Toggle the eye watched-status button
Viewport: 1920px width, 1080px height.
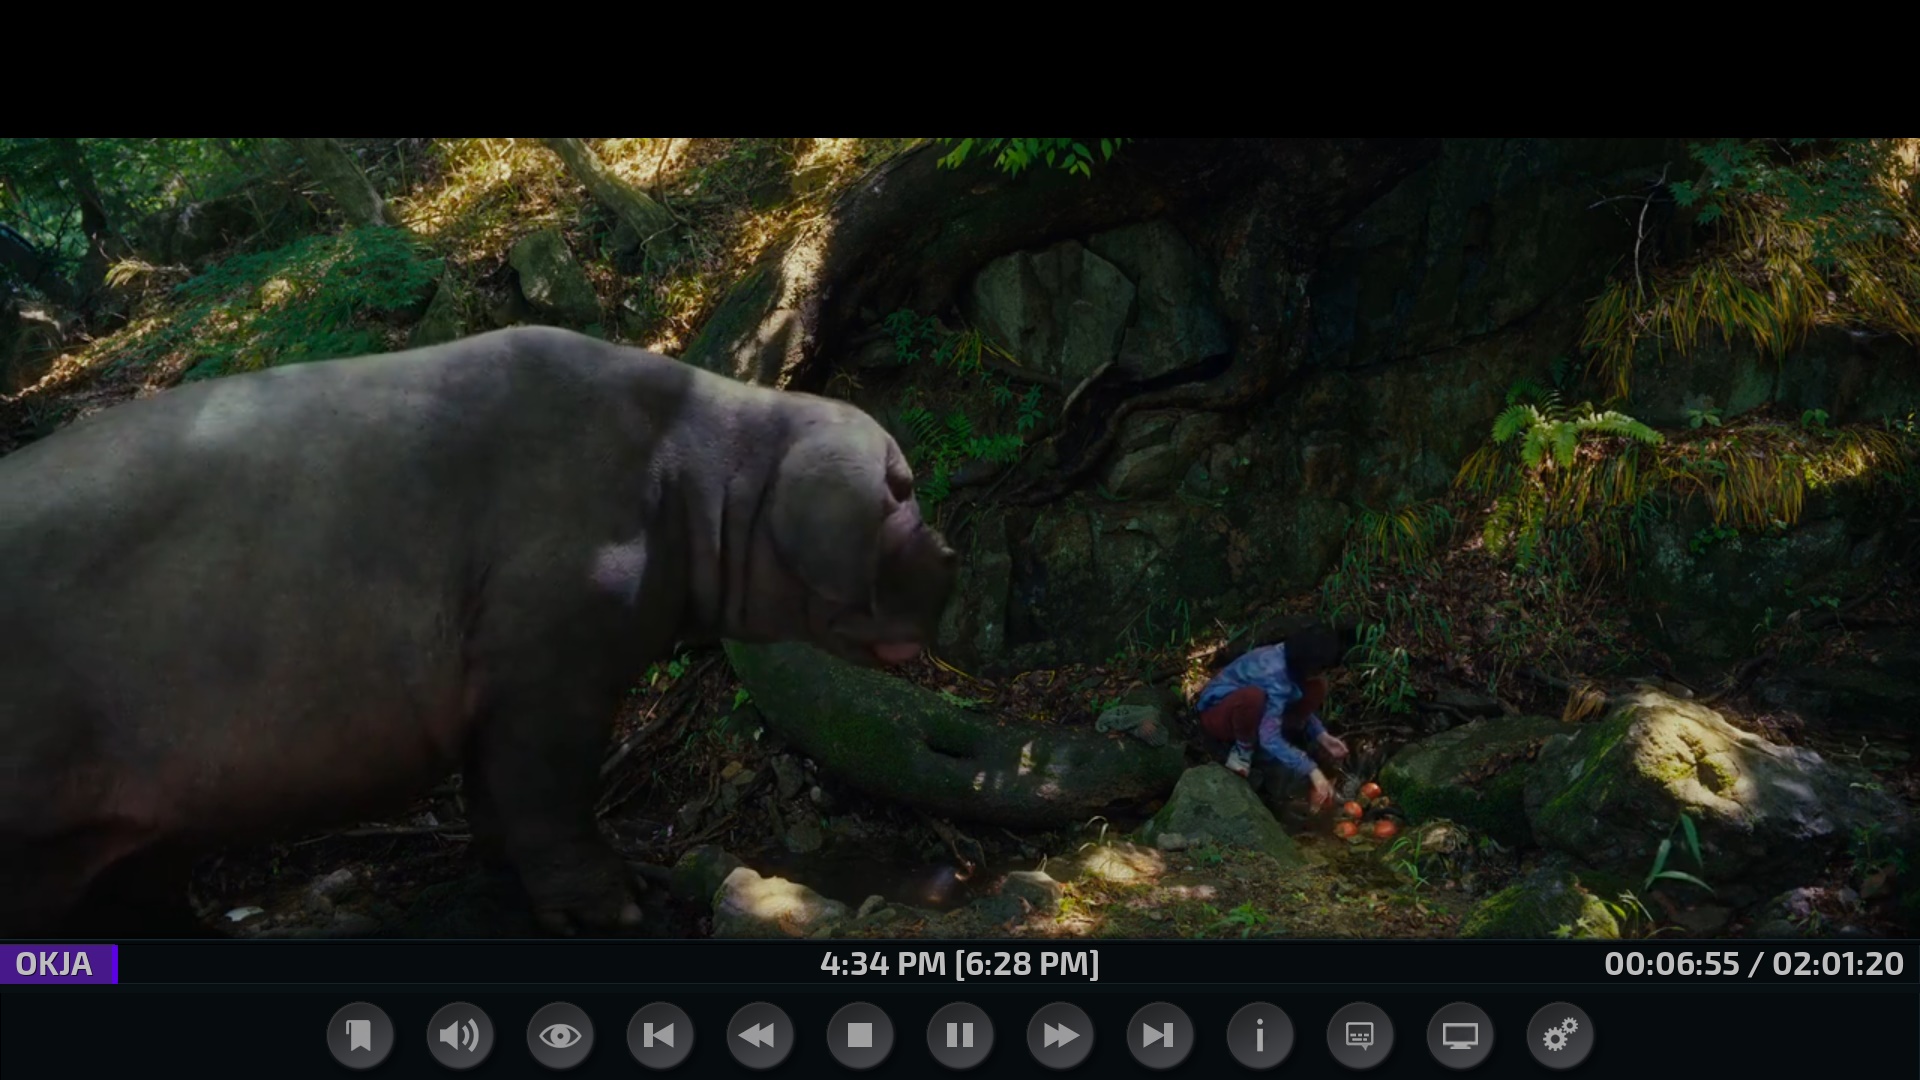[x=559, y=1035]
